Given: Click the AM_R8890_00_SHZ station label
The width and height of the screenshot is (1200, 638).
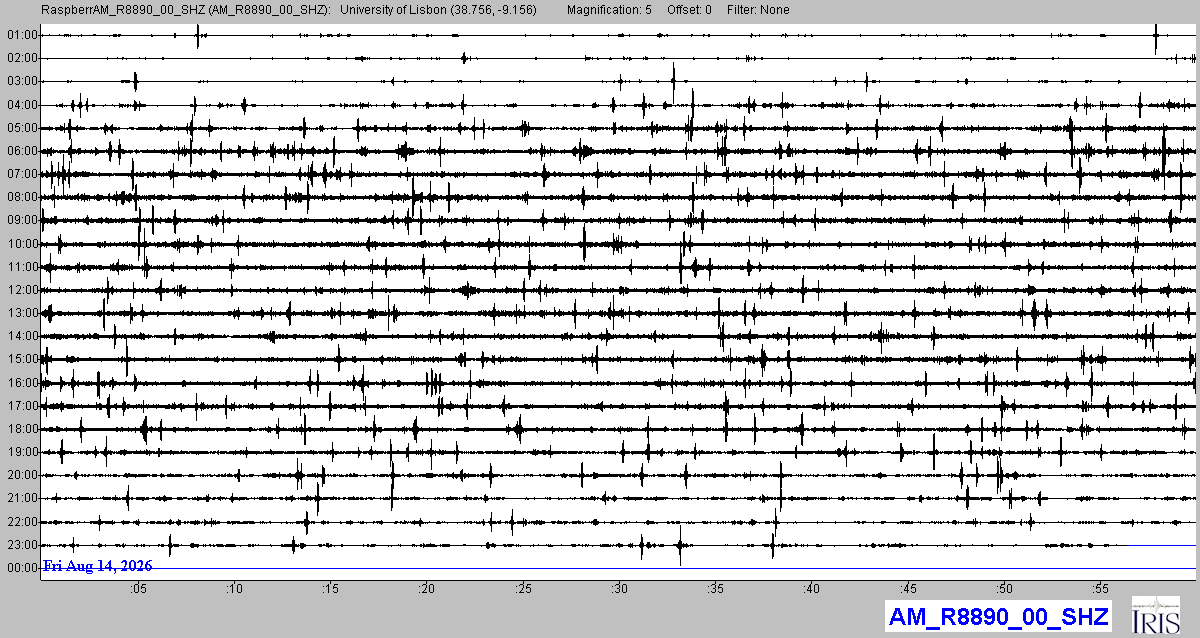Looking at the screenshot, I should 998,615.
